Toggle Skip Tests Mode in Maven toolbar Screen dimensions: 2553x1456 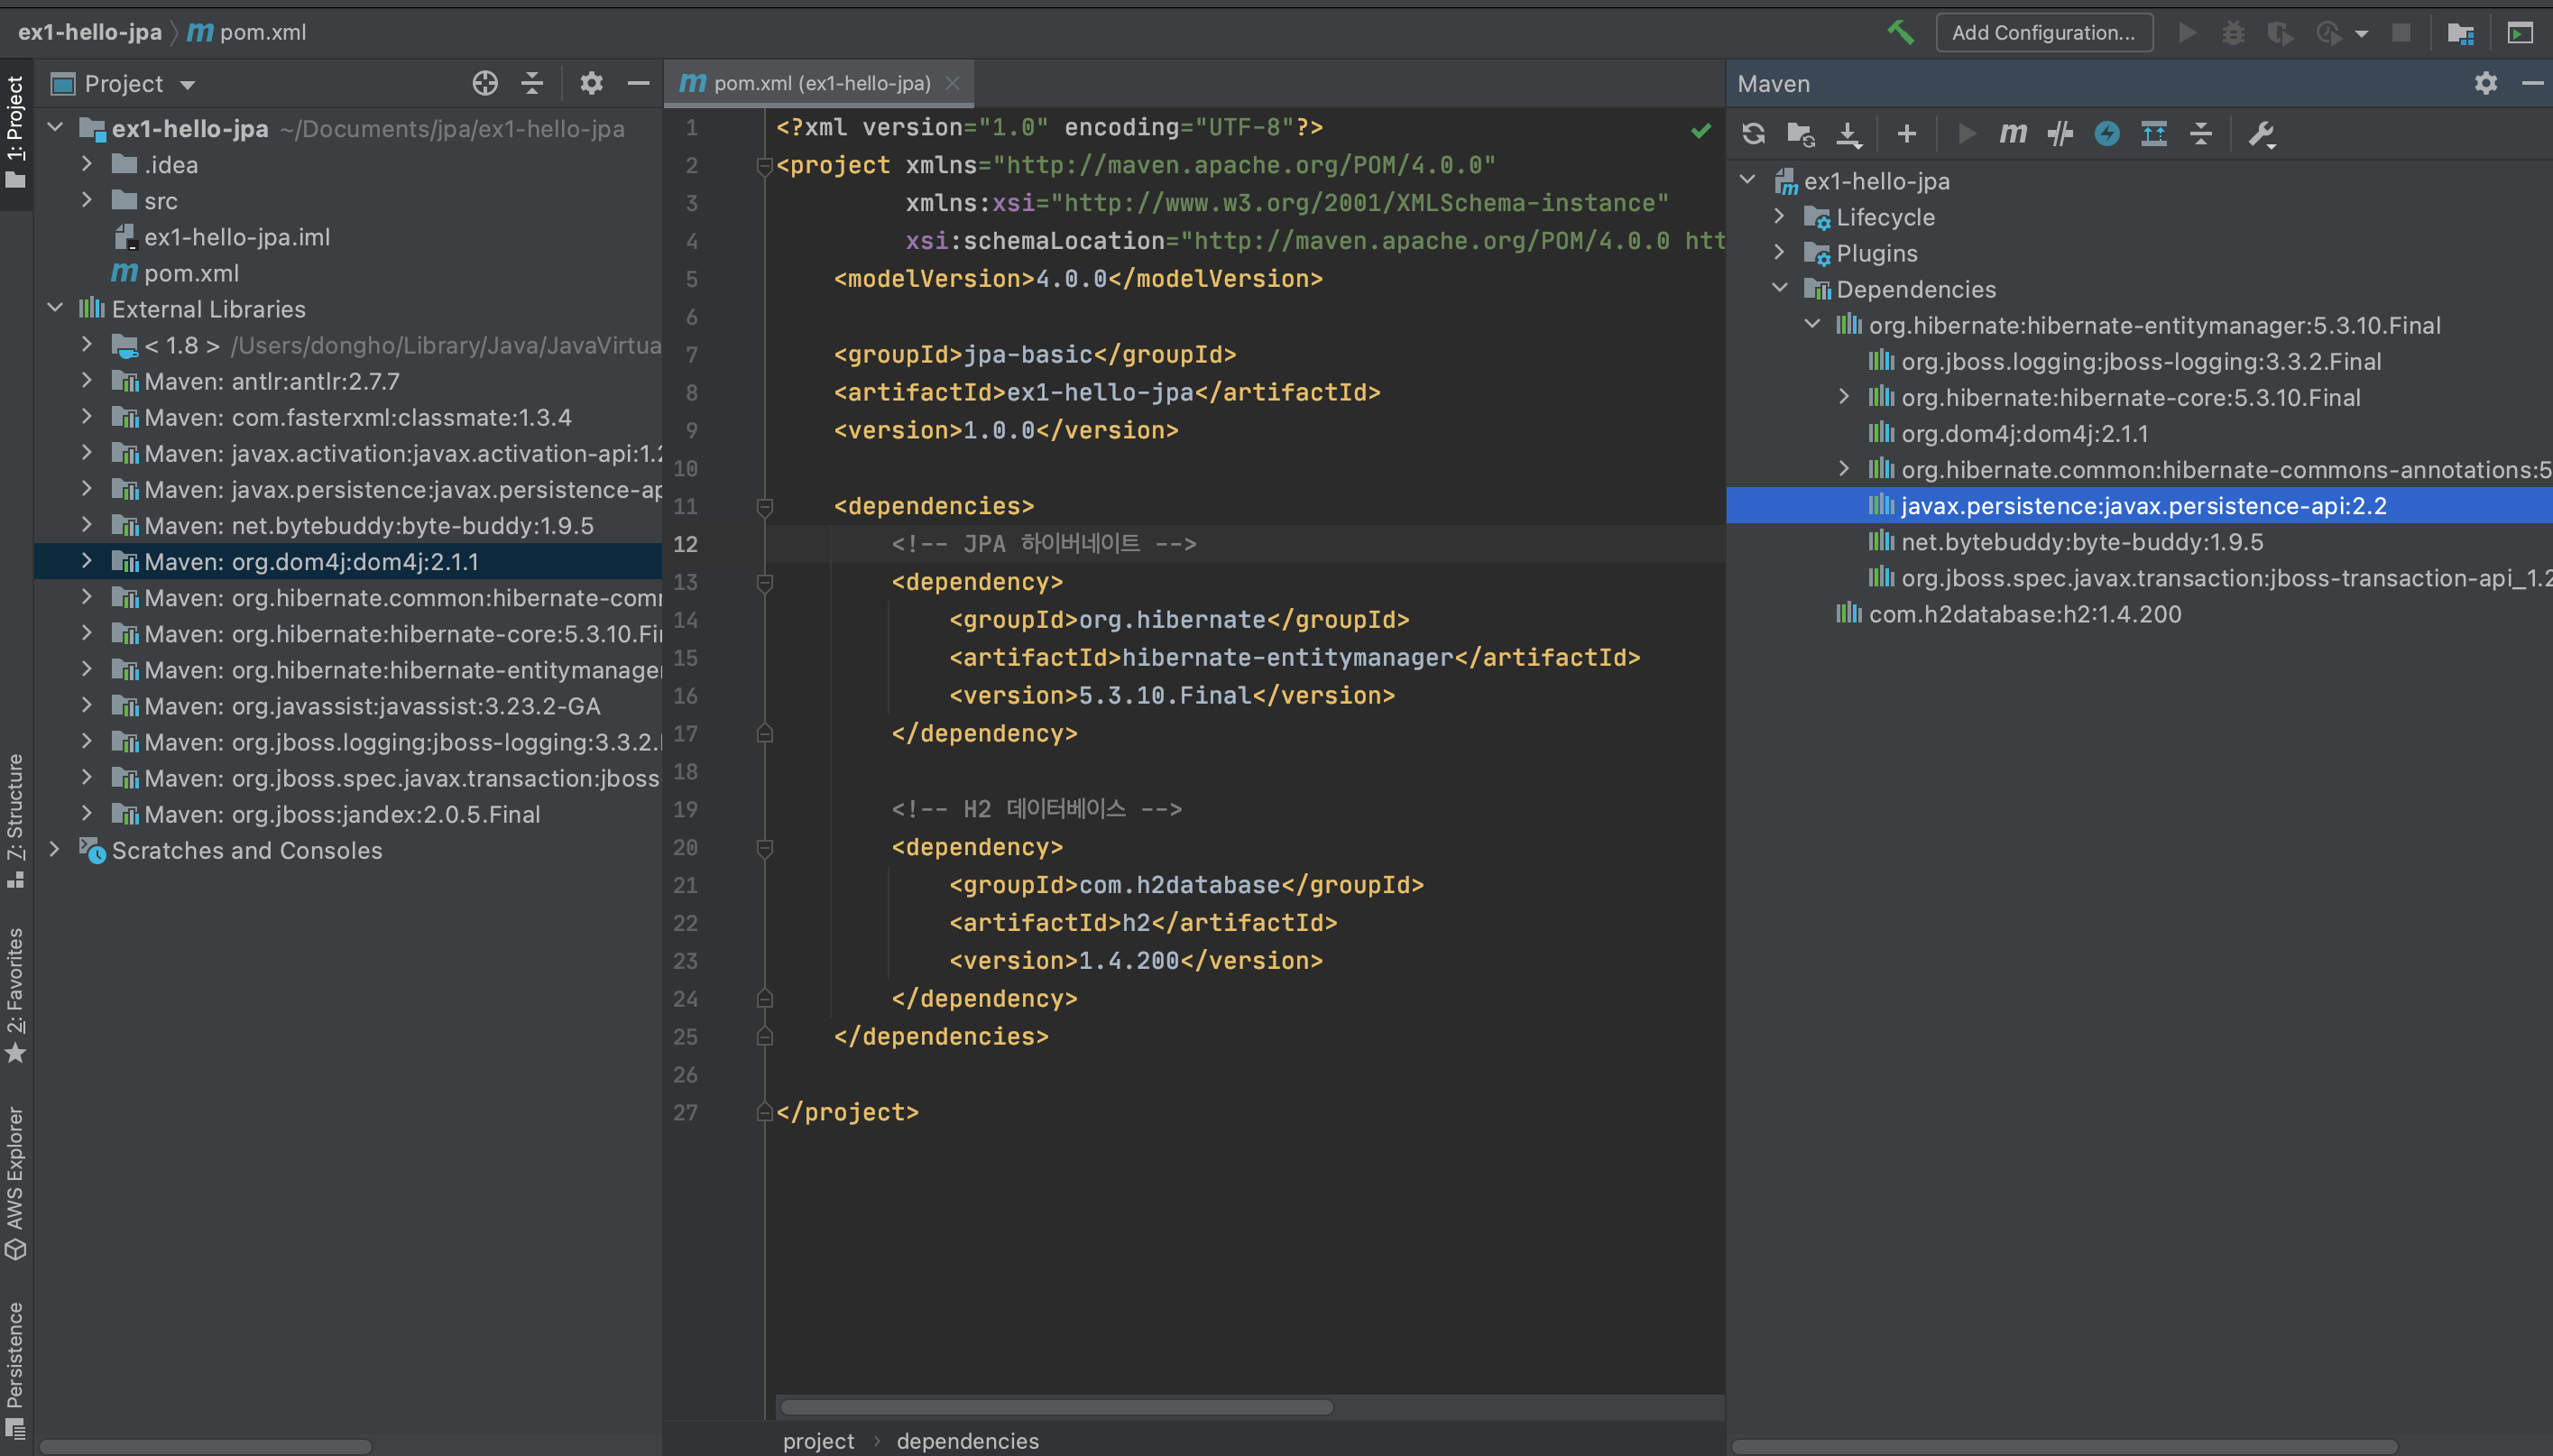pyautogui.click(x=2106, y=134)
